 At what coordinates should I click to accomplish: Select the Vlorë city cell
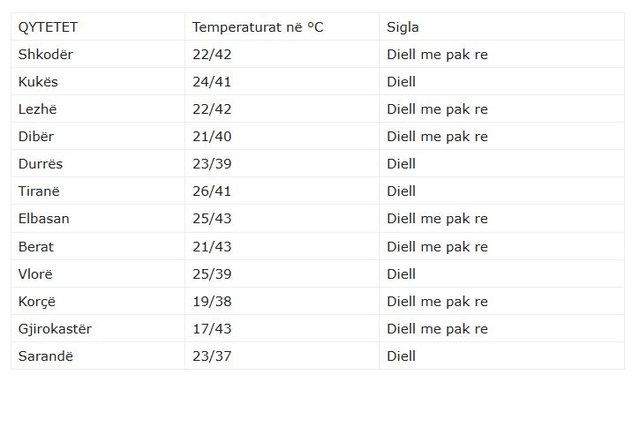(x=37, y=274)
